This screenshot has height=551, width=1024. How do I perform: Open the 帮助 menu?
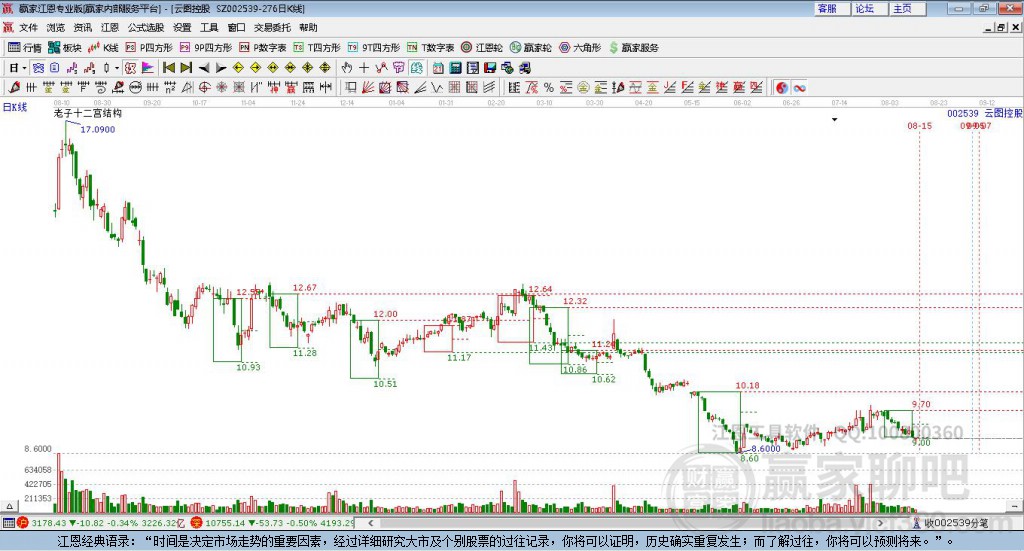[308, 27]
